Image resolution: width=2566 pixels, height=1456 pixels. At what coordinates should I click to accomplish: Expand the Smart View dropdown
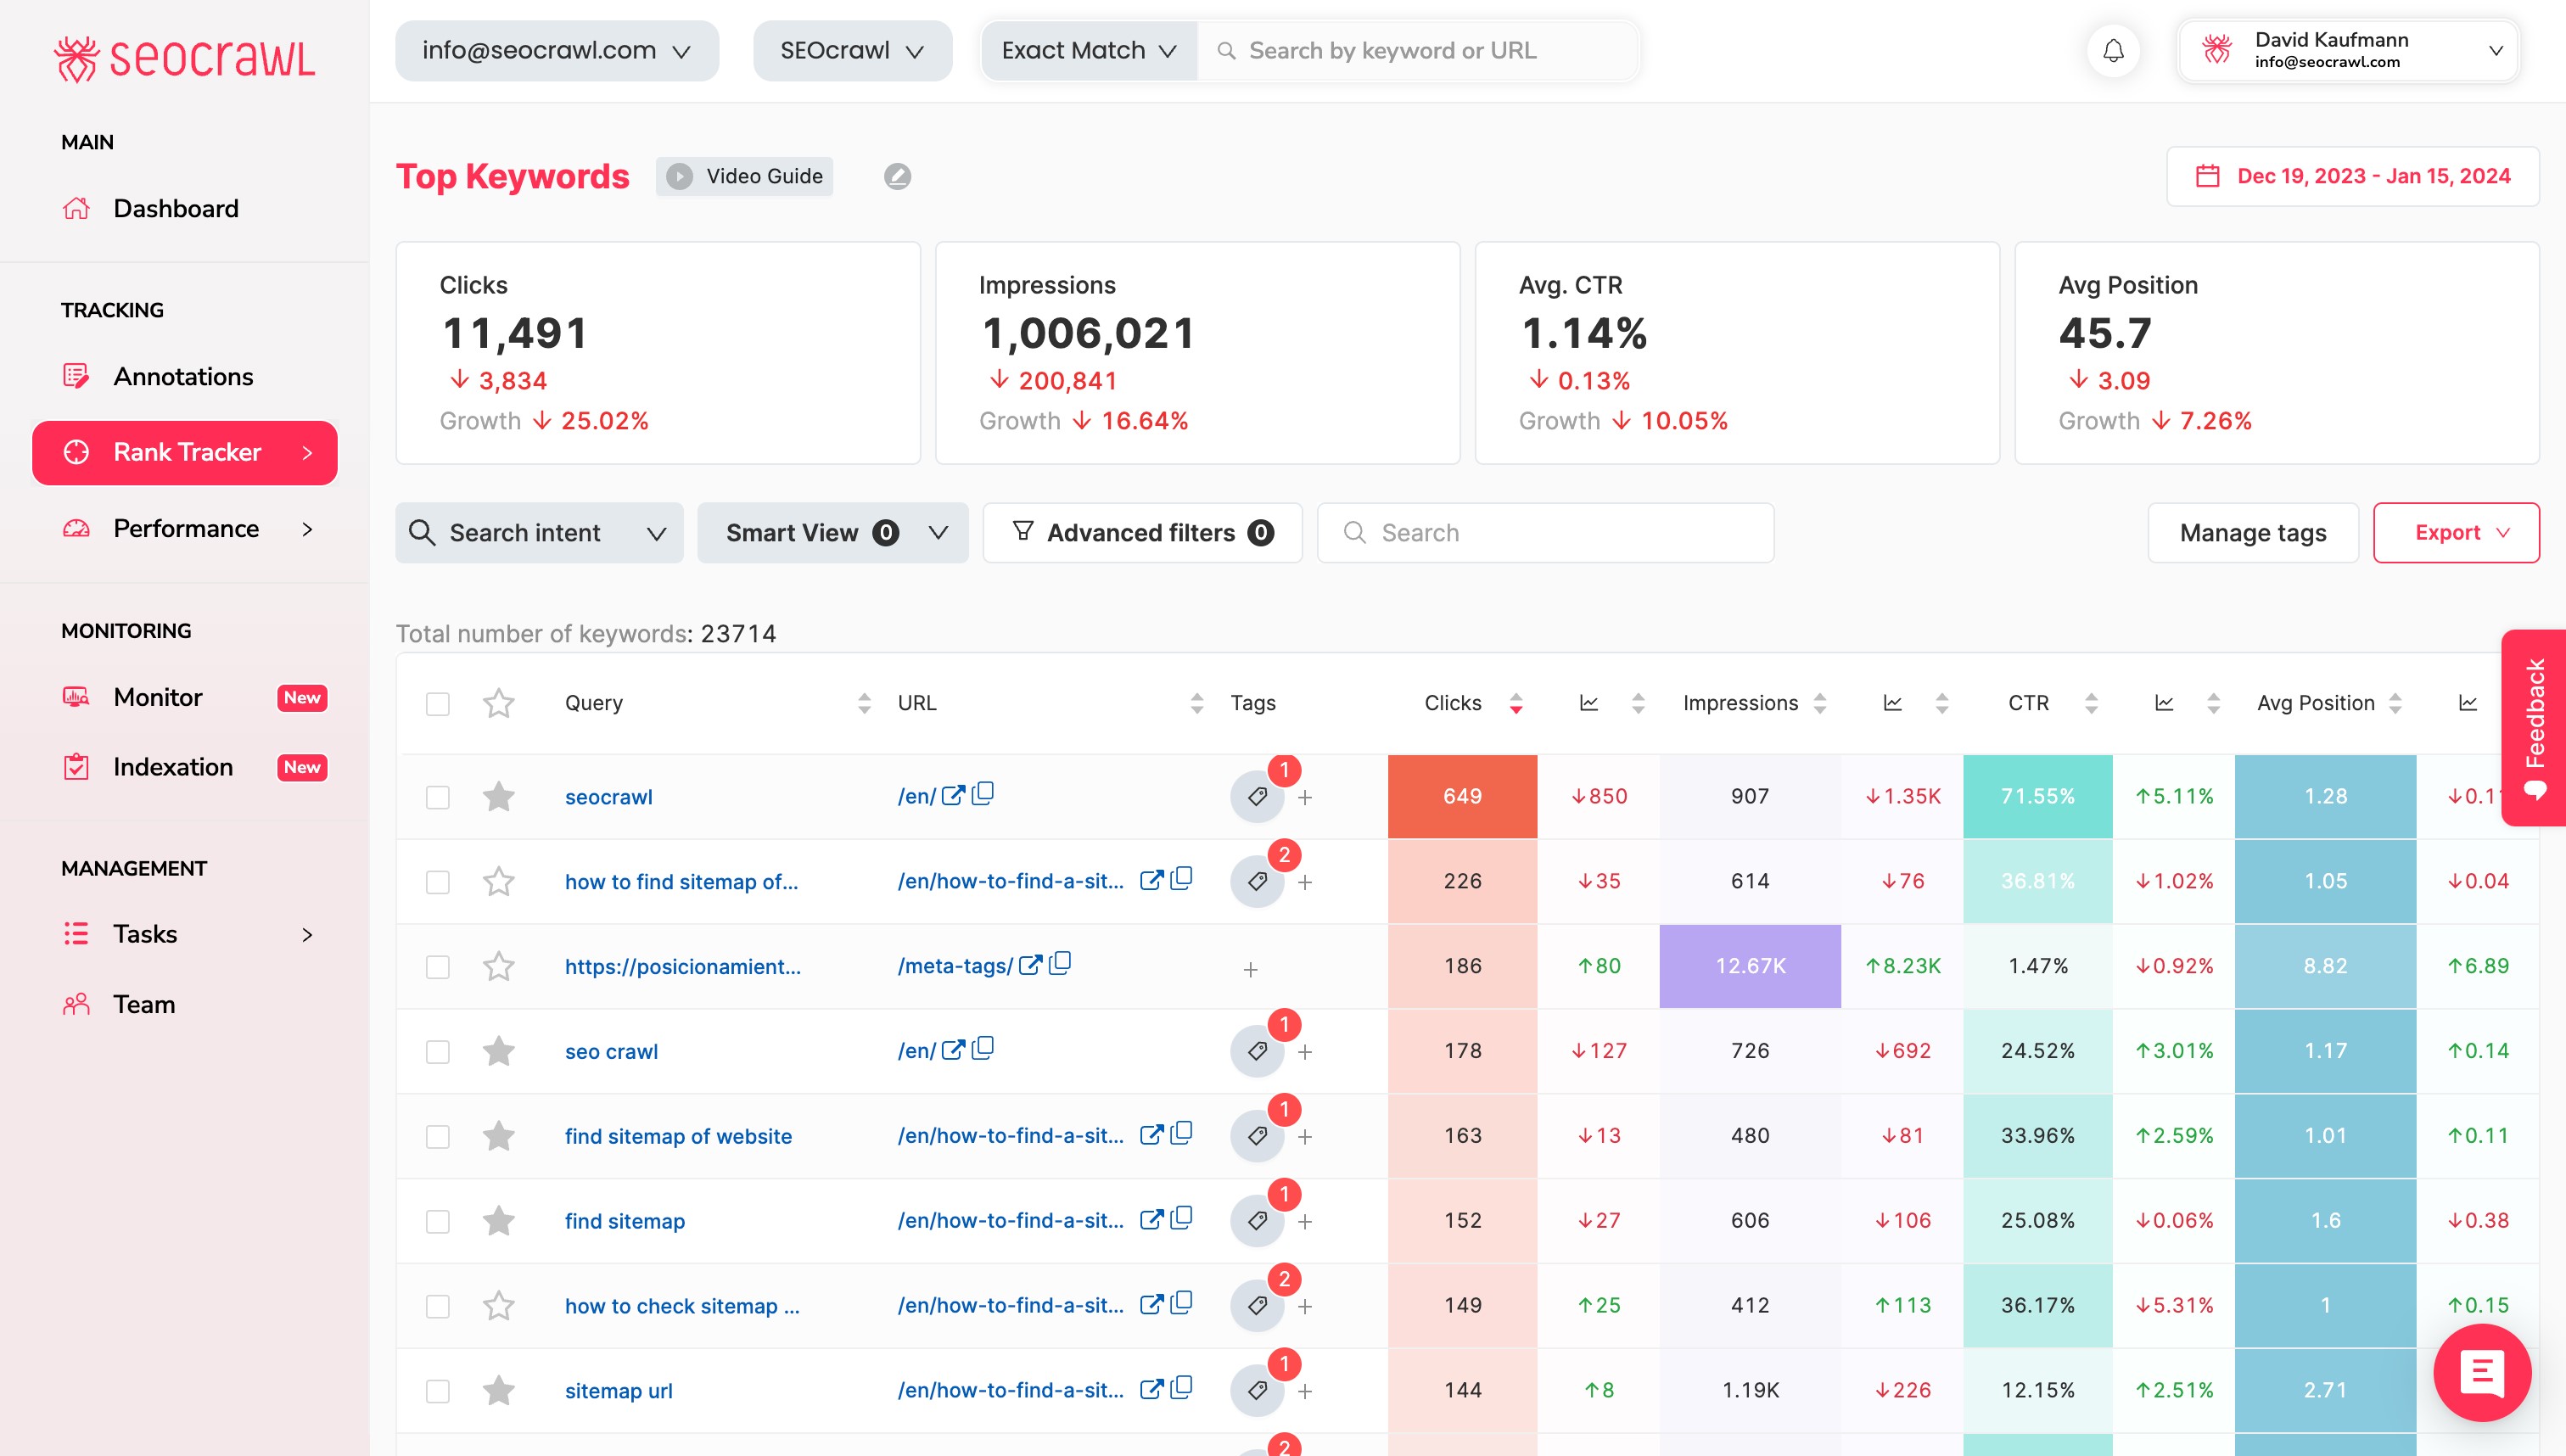832,533
